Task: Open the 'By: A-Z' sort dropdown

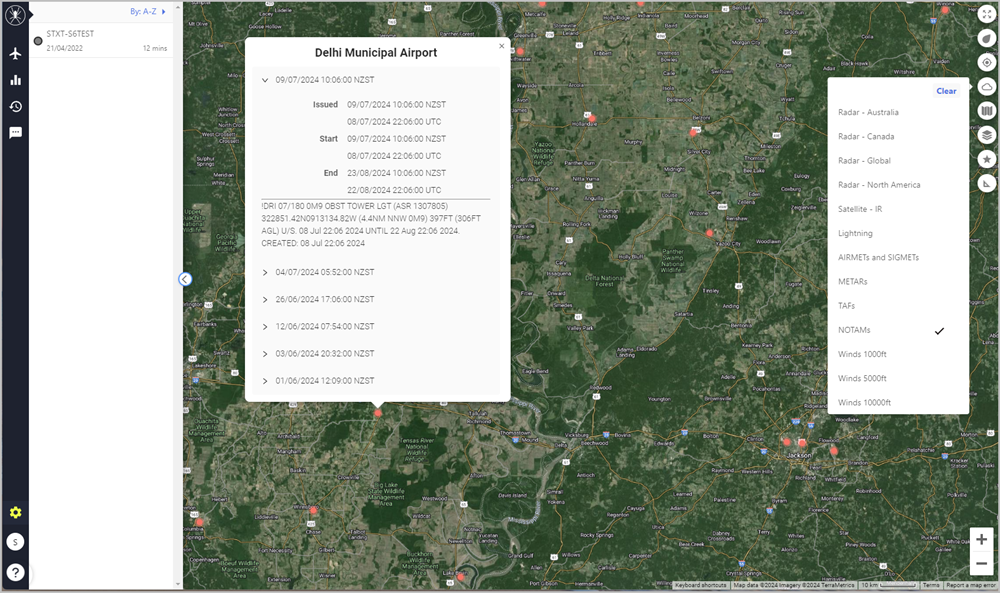Action: (148, 11)
